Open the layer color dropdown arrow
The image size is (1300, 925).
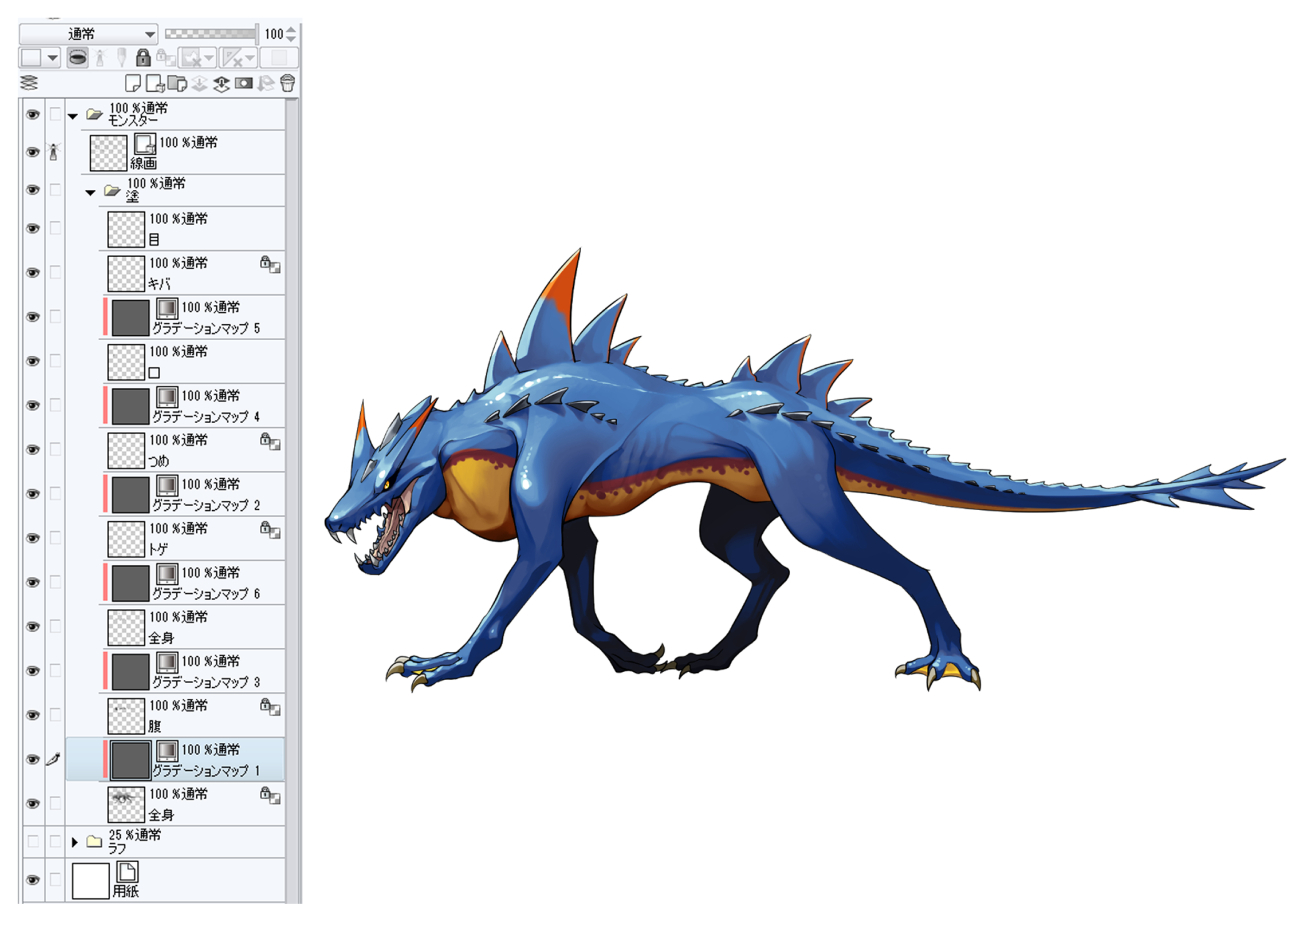(x=52, y=58)
